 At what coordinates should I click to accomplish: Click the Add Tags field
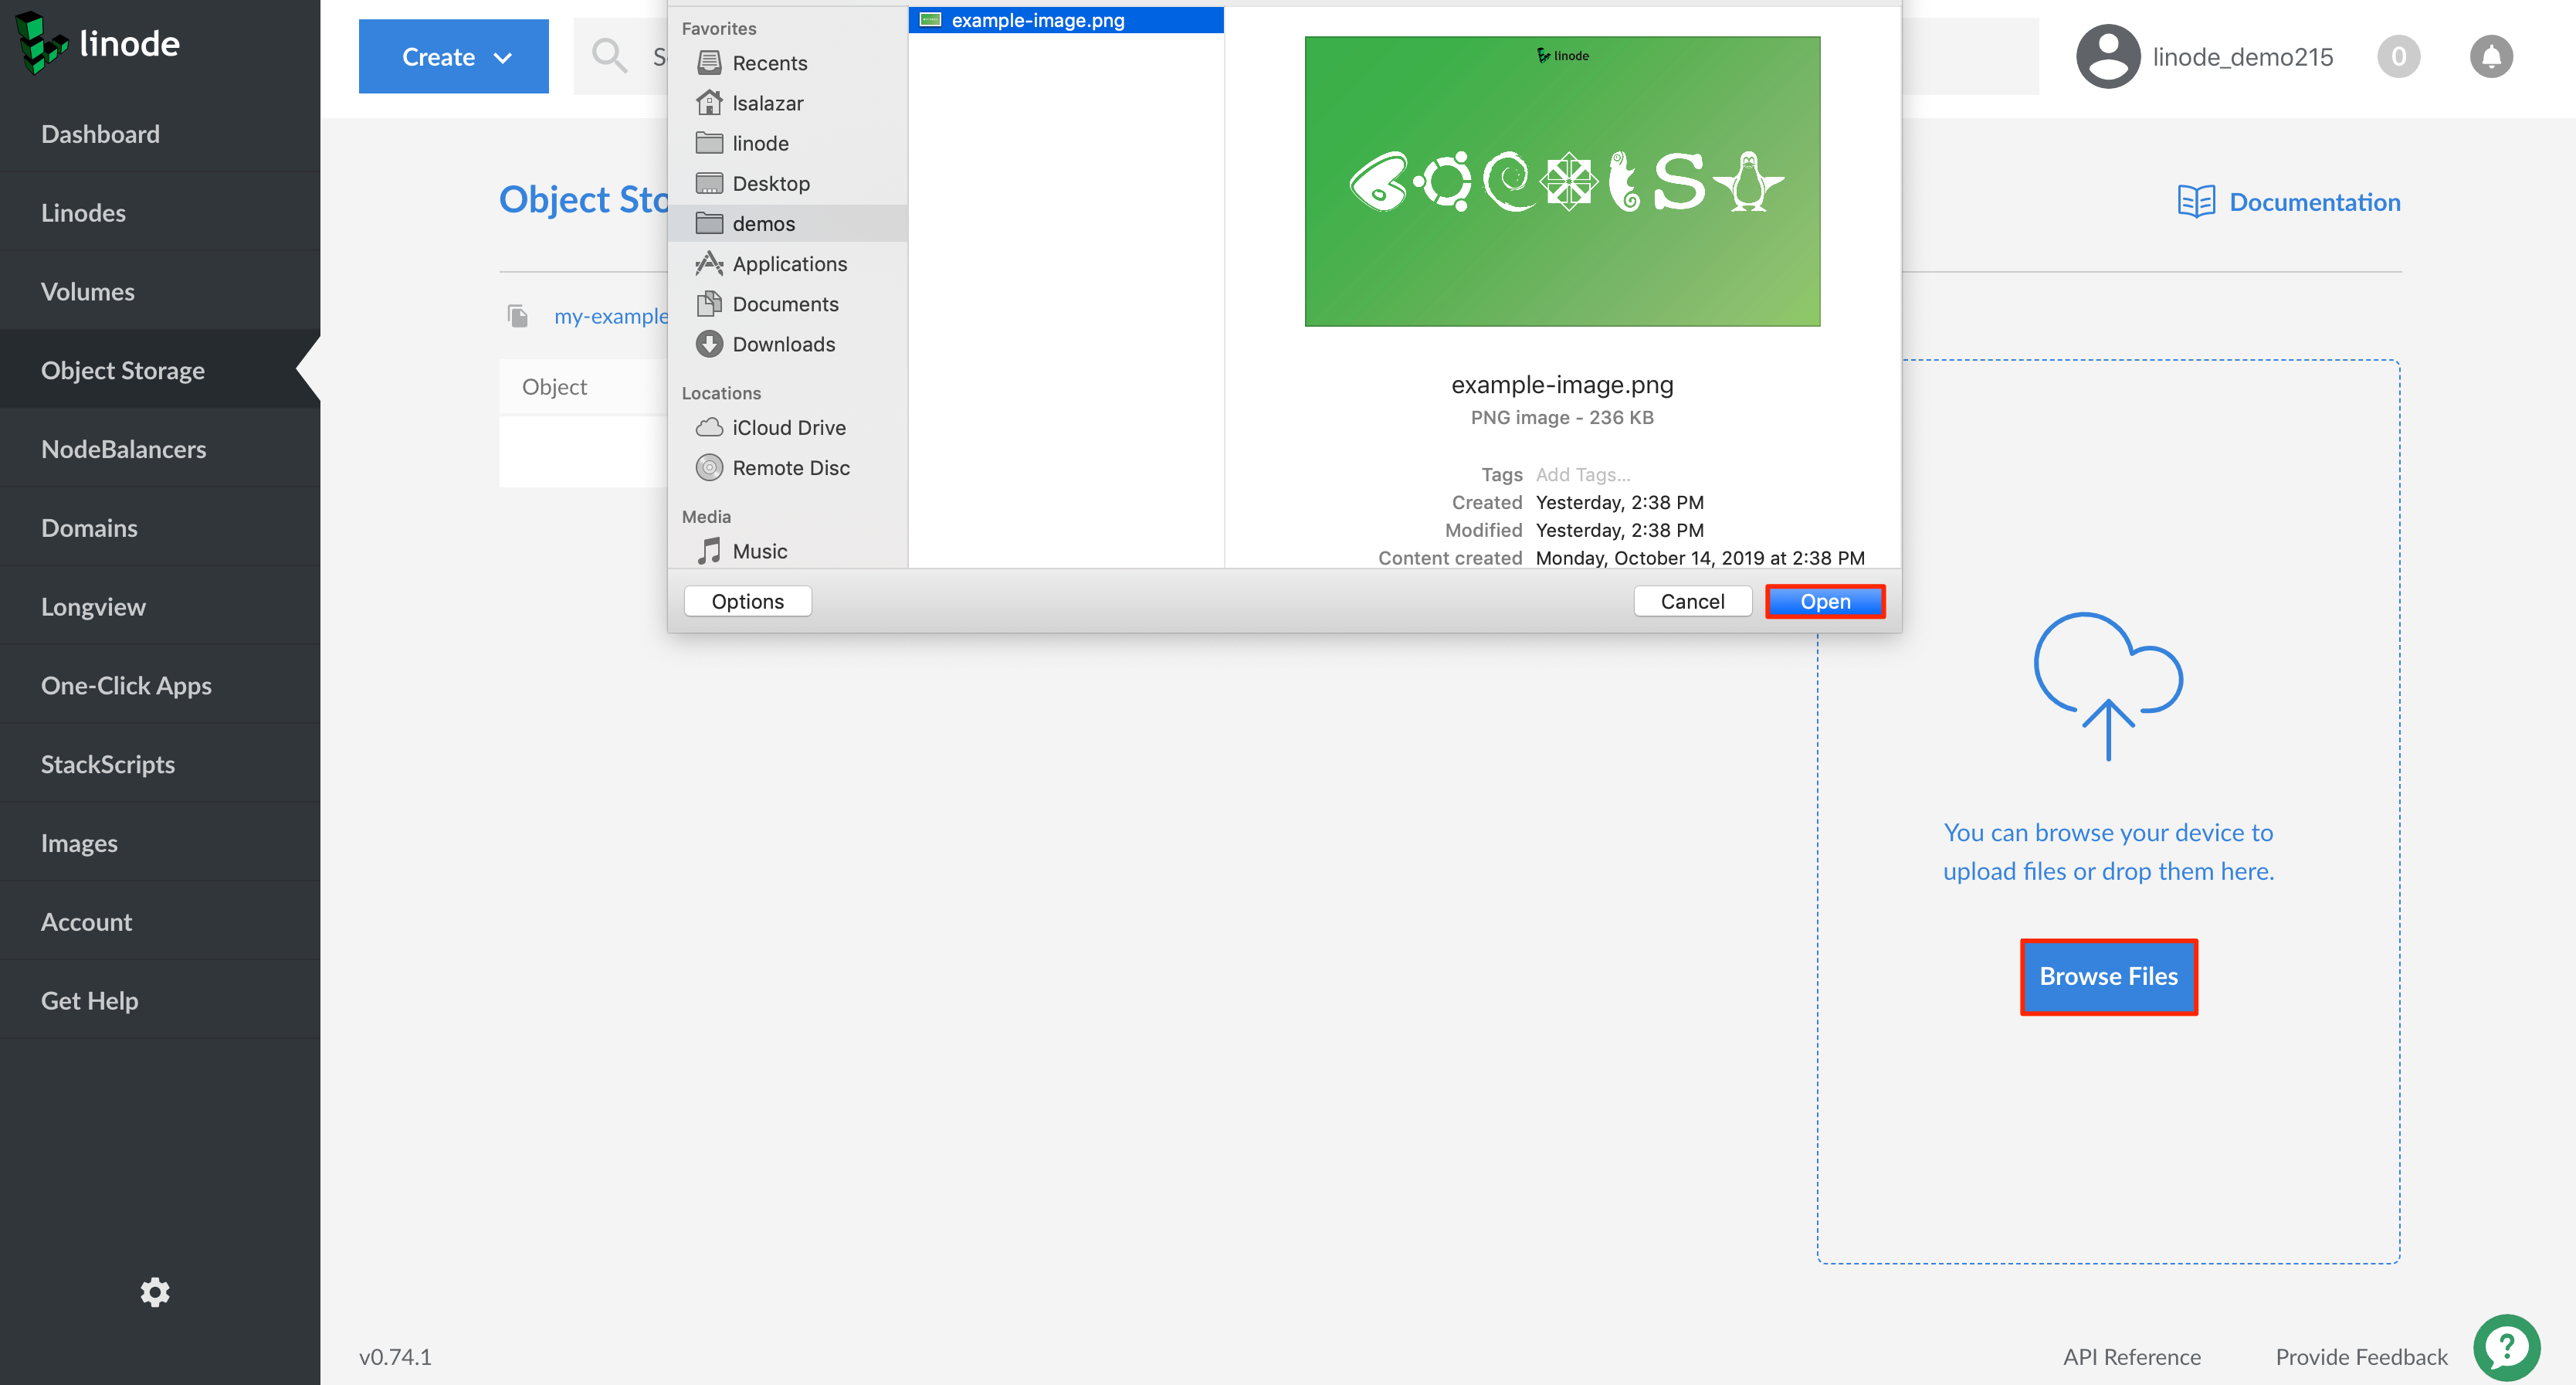(1582, 474)
